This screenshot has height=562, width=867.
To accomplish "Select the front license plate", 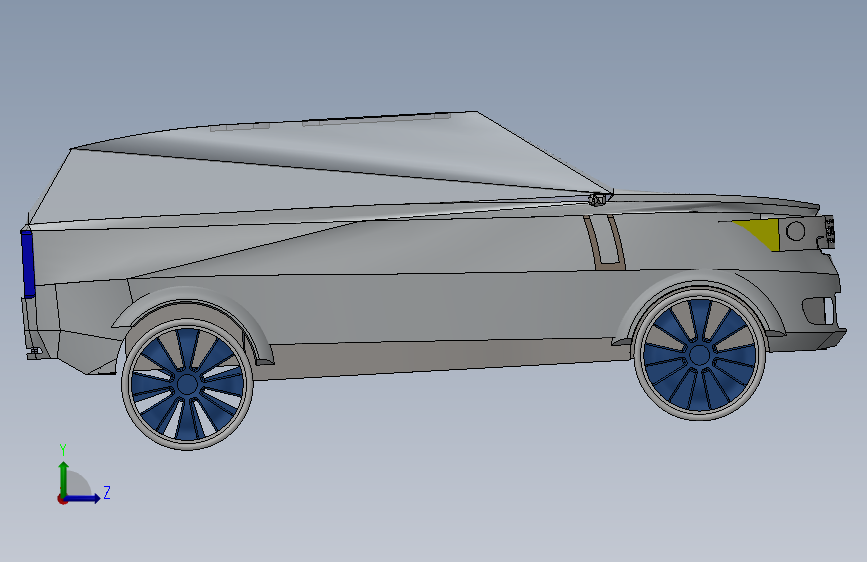I will pos(829,231).
